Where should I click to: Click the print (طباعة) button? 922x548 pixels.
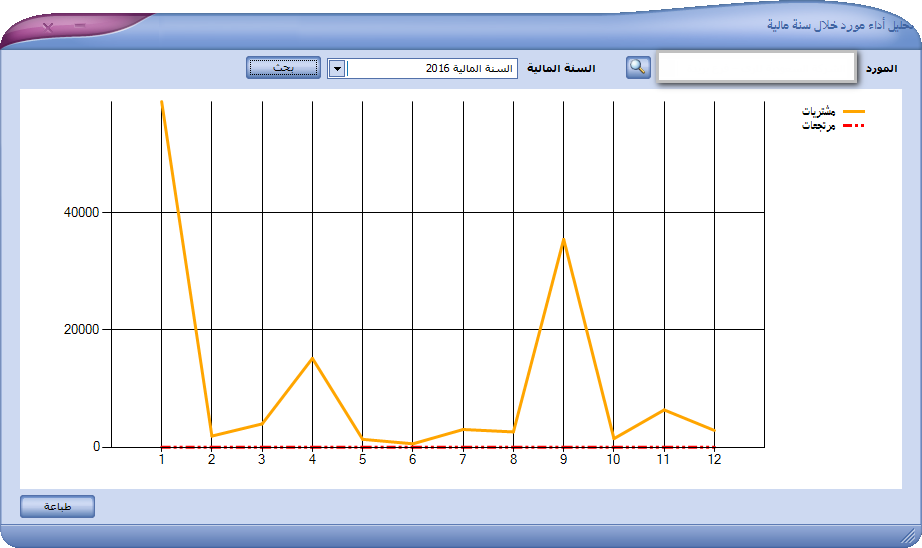(x=58, y=506)
